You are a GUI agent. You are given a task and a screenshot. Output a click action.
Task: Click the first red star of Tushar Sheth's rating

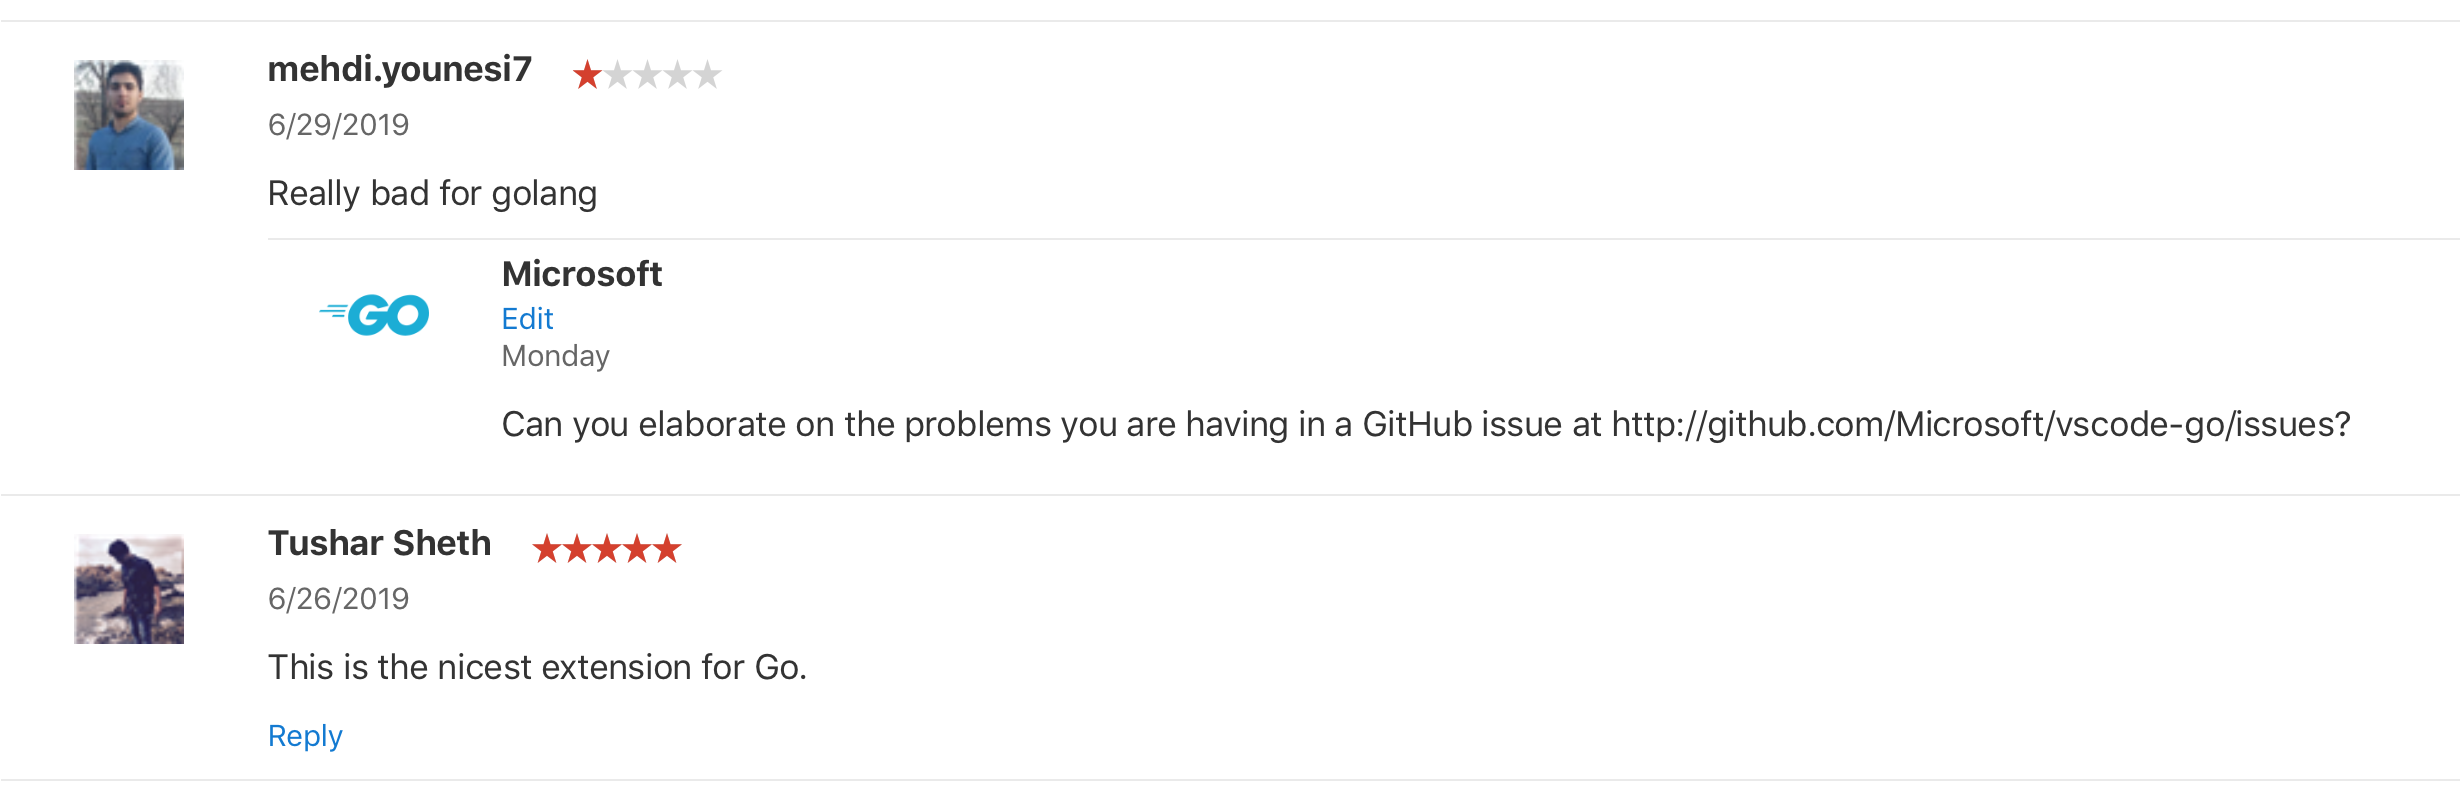(x=549, y=548)
